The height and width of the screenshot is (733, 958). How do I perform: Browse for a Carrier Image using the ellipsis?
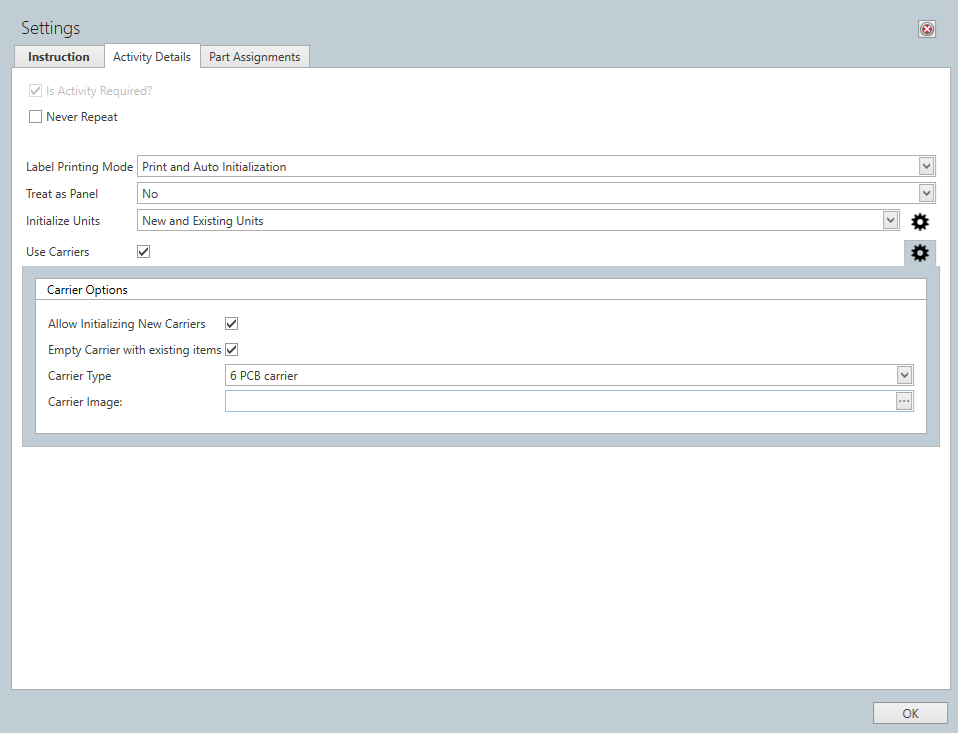pos(904,400)
